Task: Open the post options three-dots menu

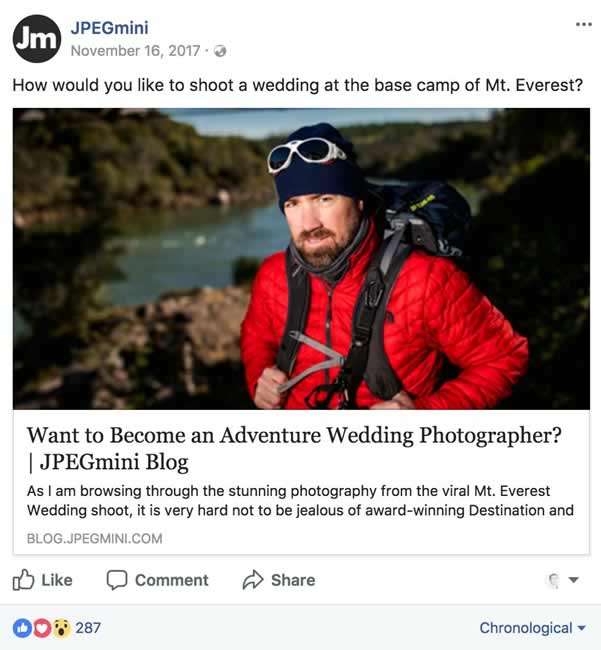Action: 584,25
